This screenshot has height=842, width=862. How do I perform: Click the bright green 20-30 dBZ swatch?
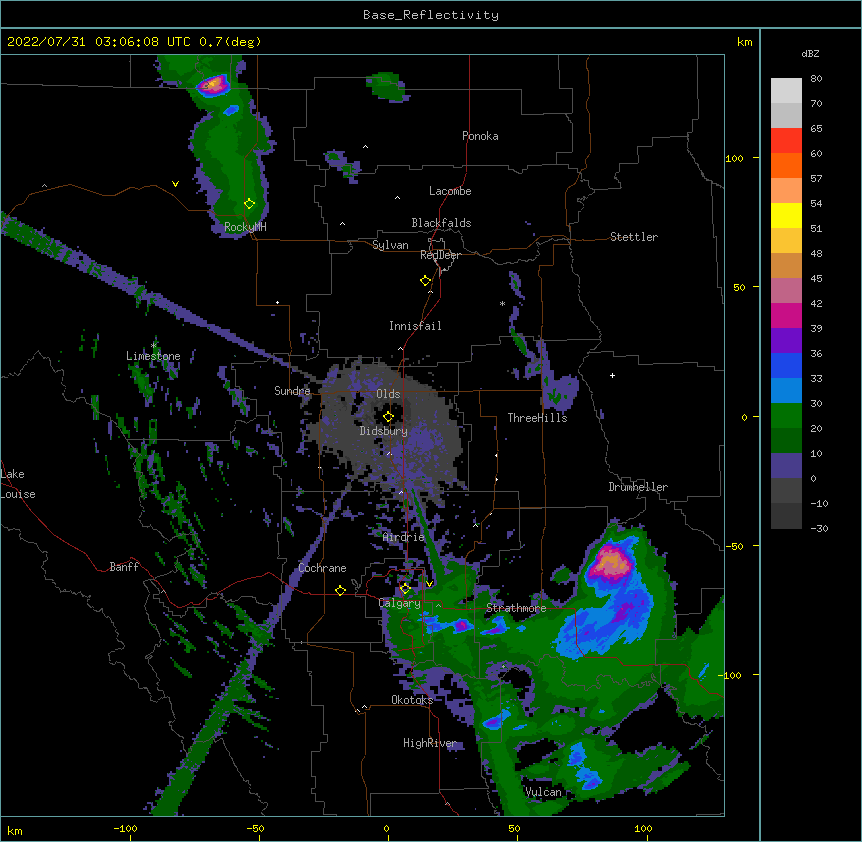786,416
